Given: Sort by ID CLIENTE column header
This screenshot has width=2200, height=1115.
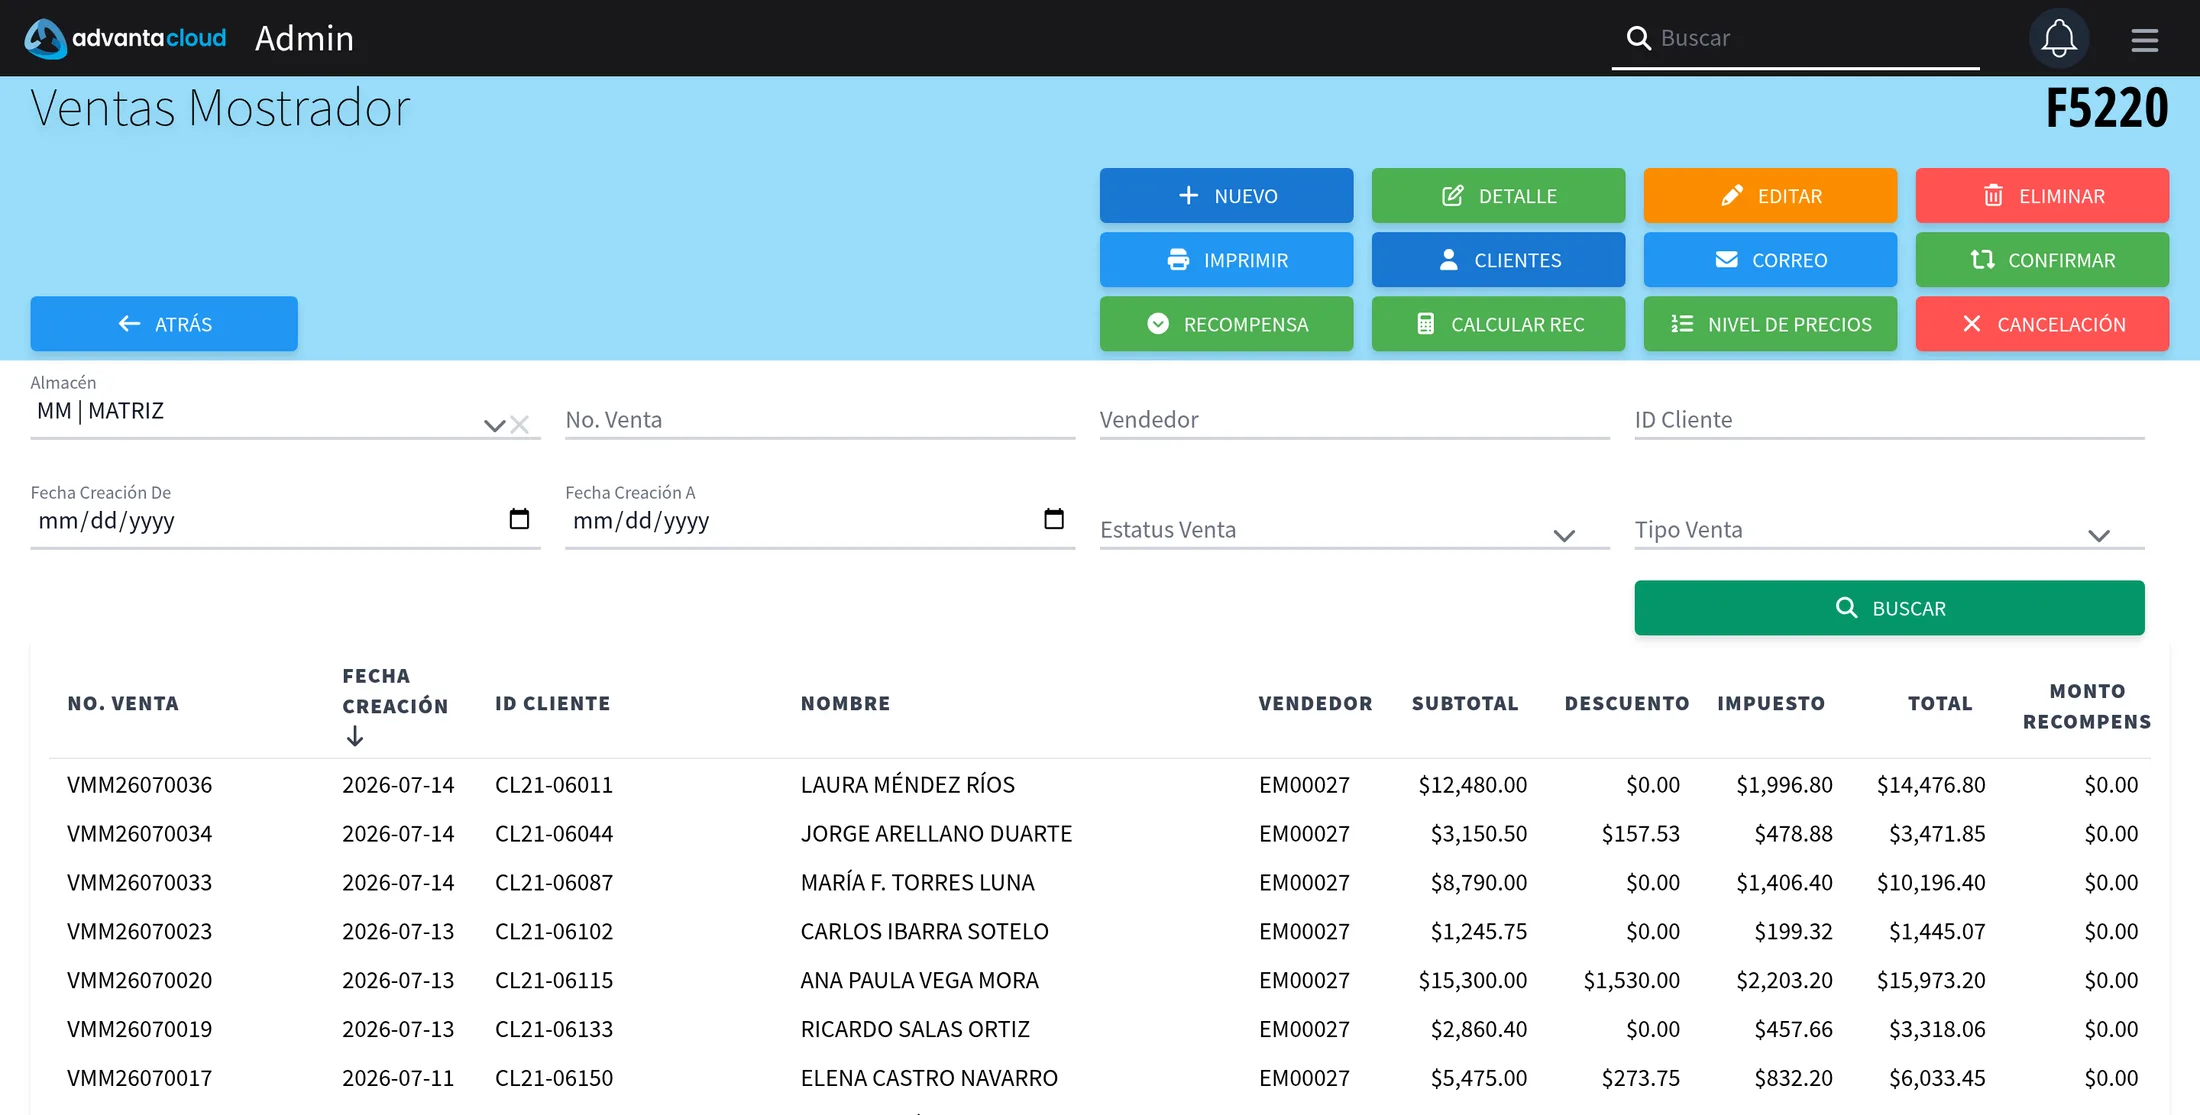Looking at the screenshot, I should tap(552, 704).
